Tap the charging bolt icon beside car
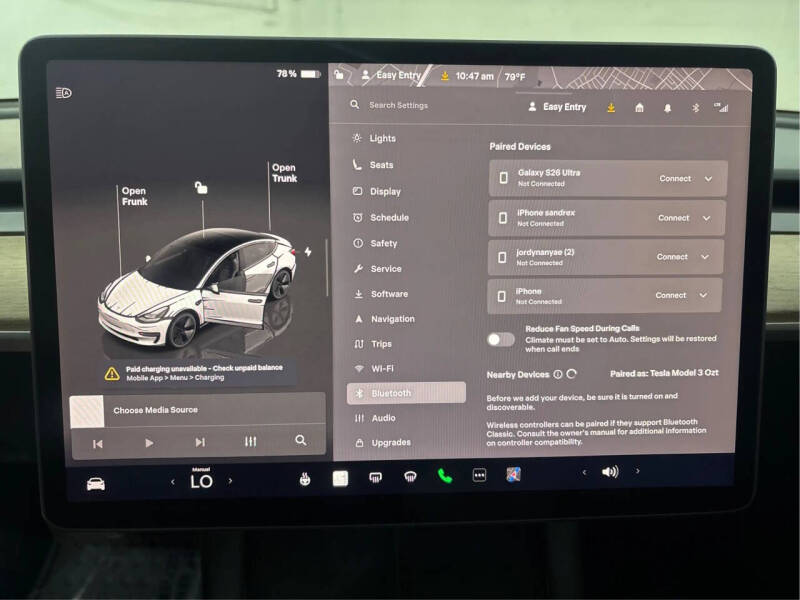The image size is (800, 600). click(308, 251)
